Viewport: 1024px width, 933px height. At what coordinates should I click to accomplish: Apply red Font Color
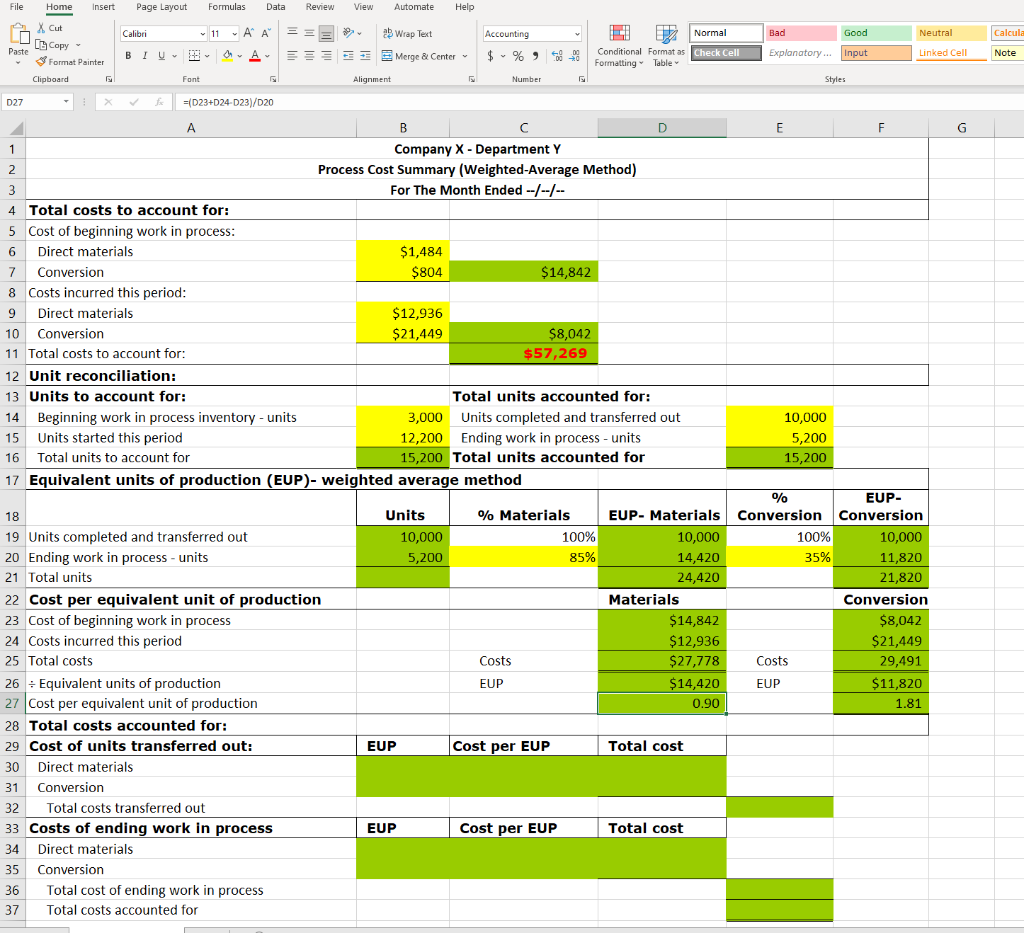255,56
